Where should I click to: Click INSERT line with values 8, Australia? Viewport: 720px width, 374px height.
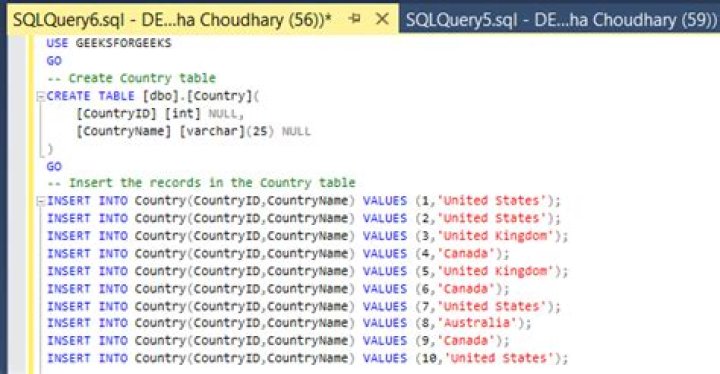pos(289,323)
